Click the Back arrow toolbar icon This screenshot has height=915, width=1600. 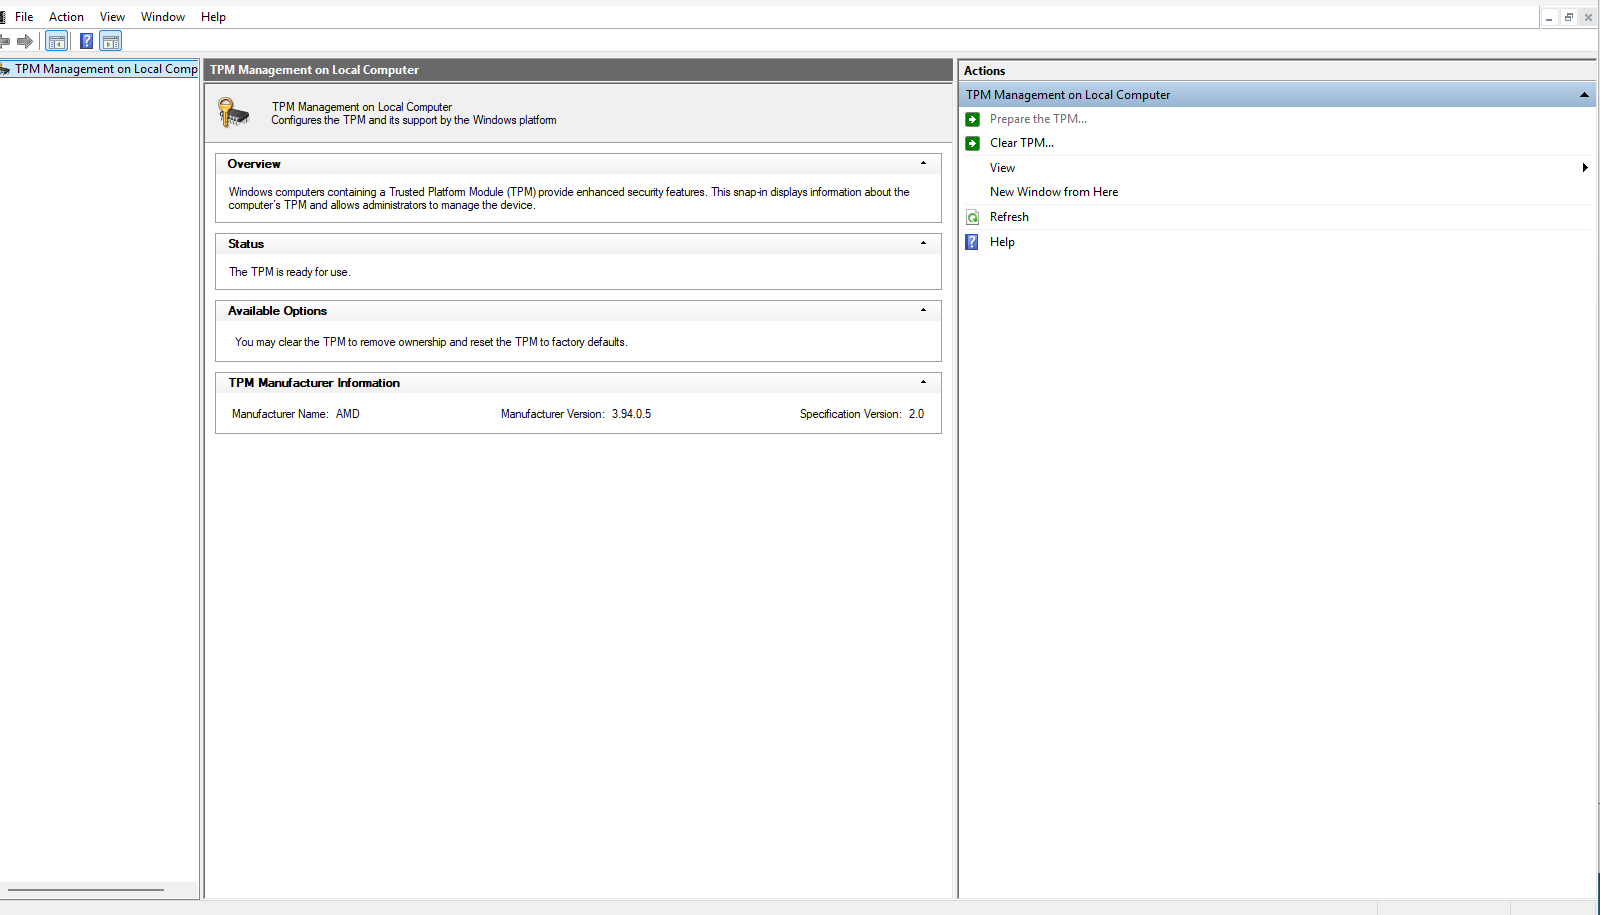[x=4, y=41]
